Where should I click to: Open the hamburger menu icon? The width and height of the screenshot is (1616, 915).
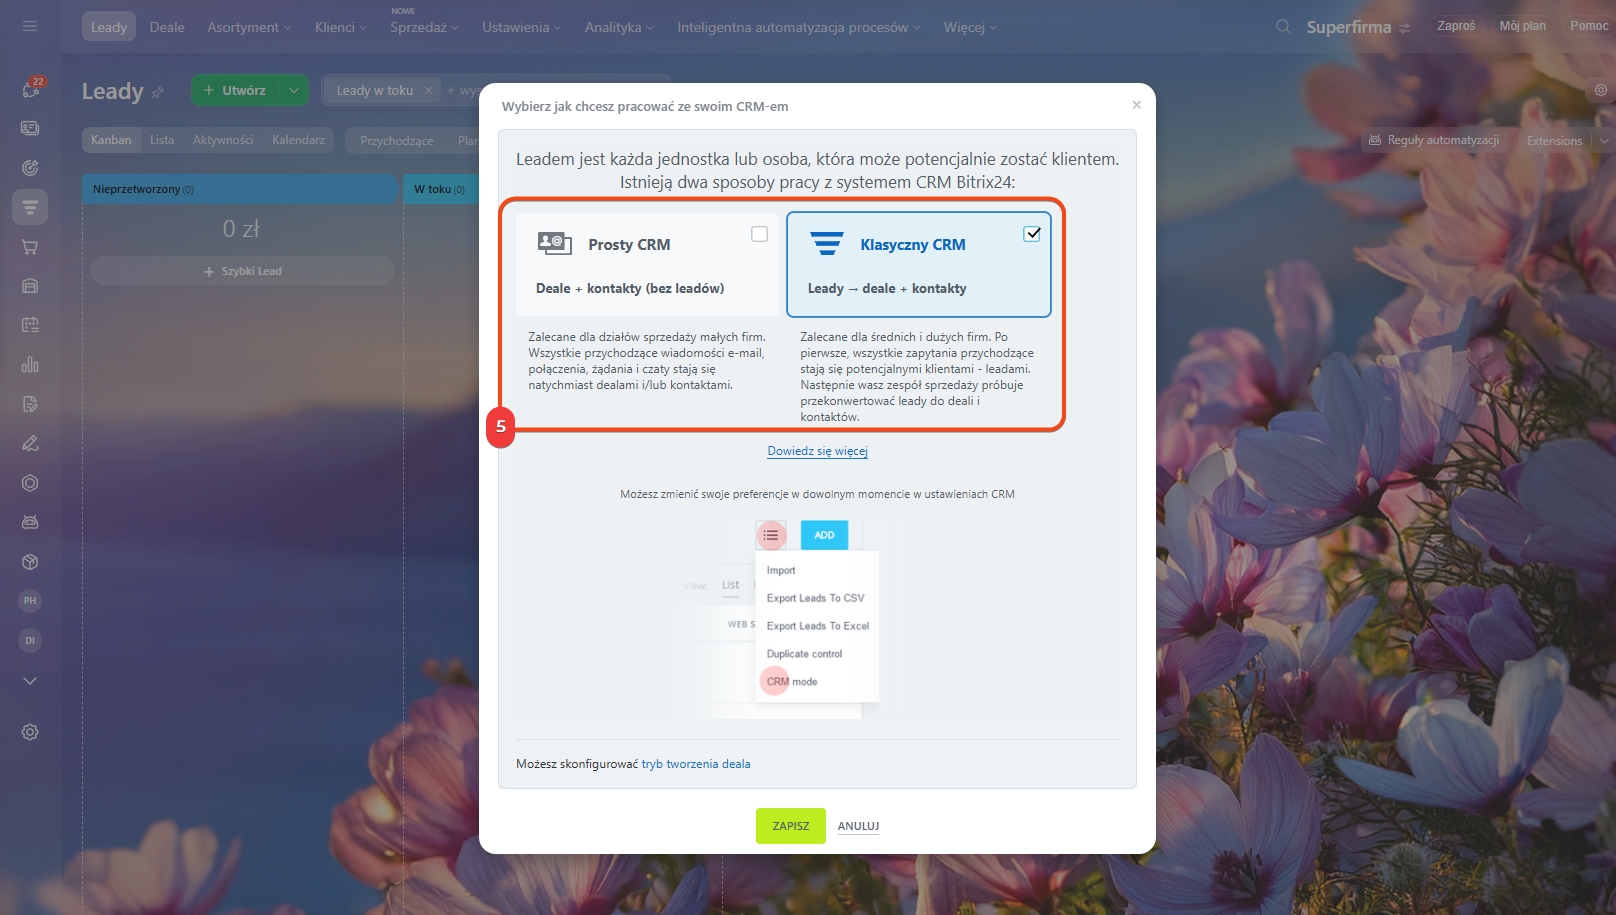[30, 26]
